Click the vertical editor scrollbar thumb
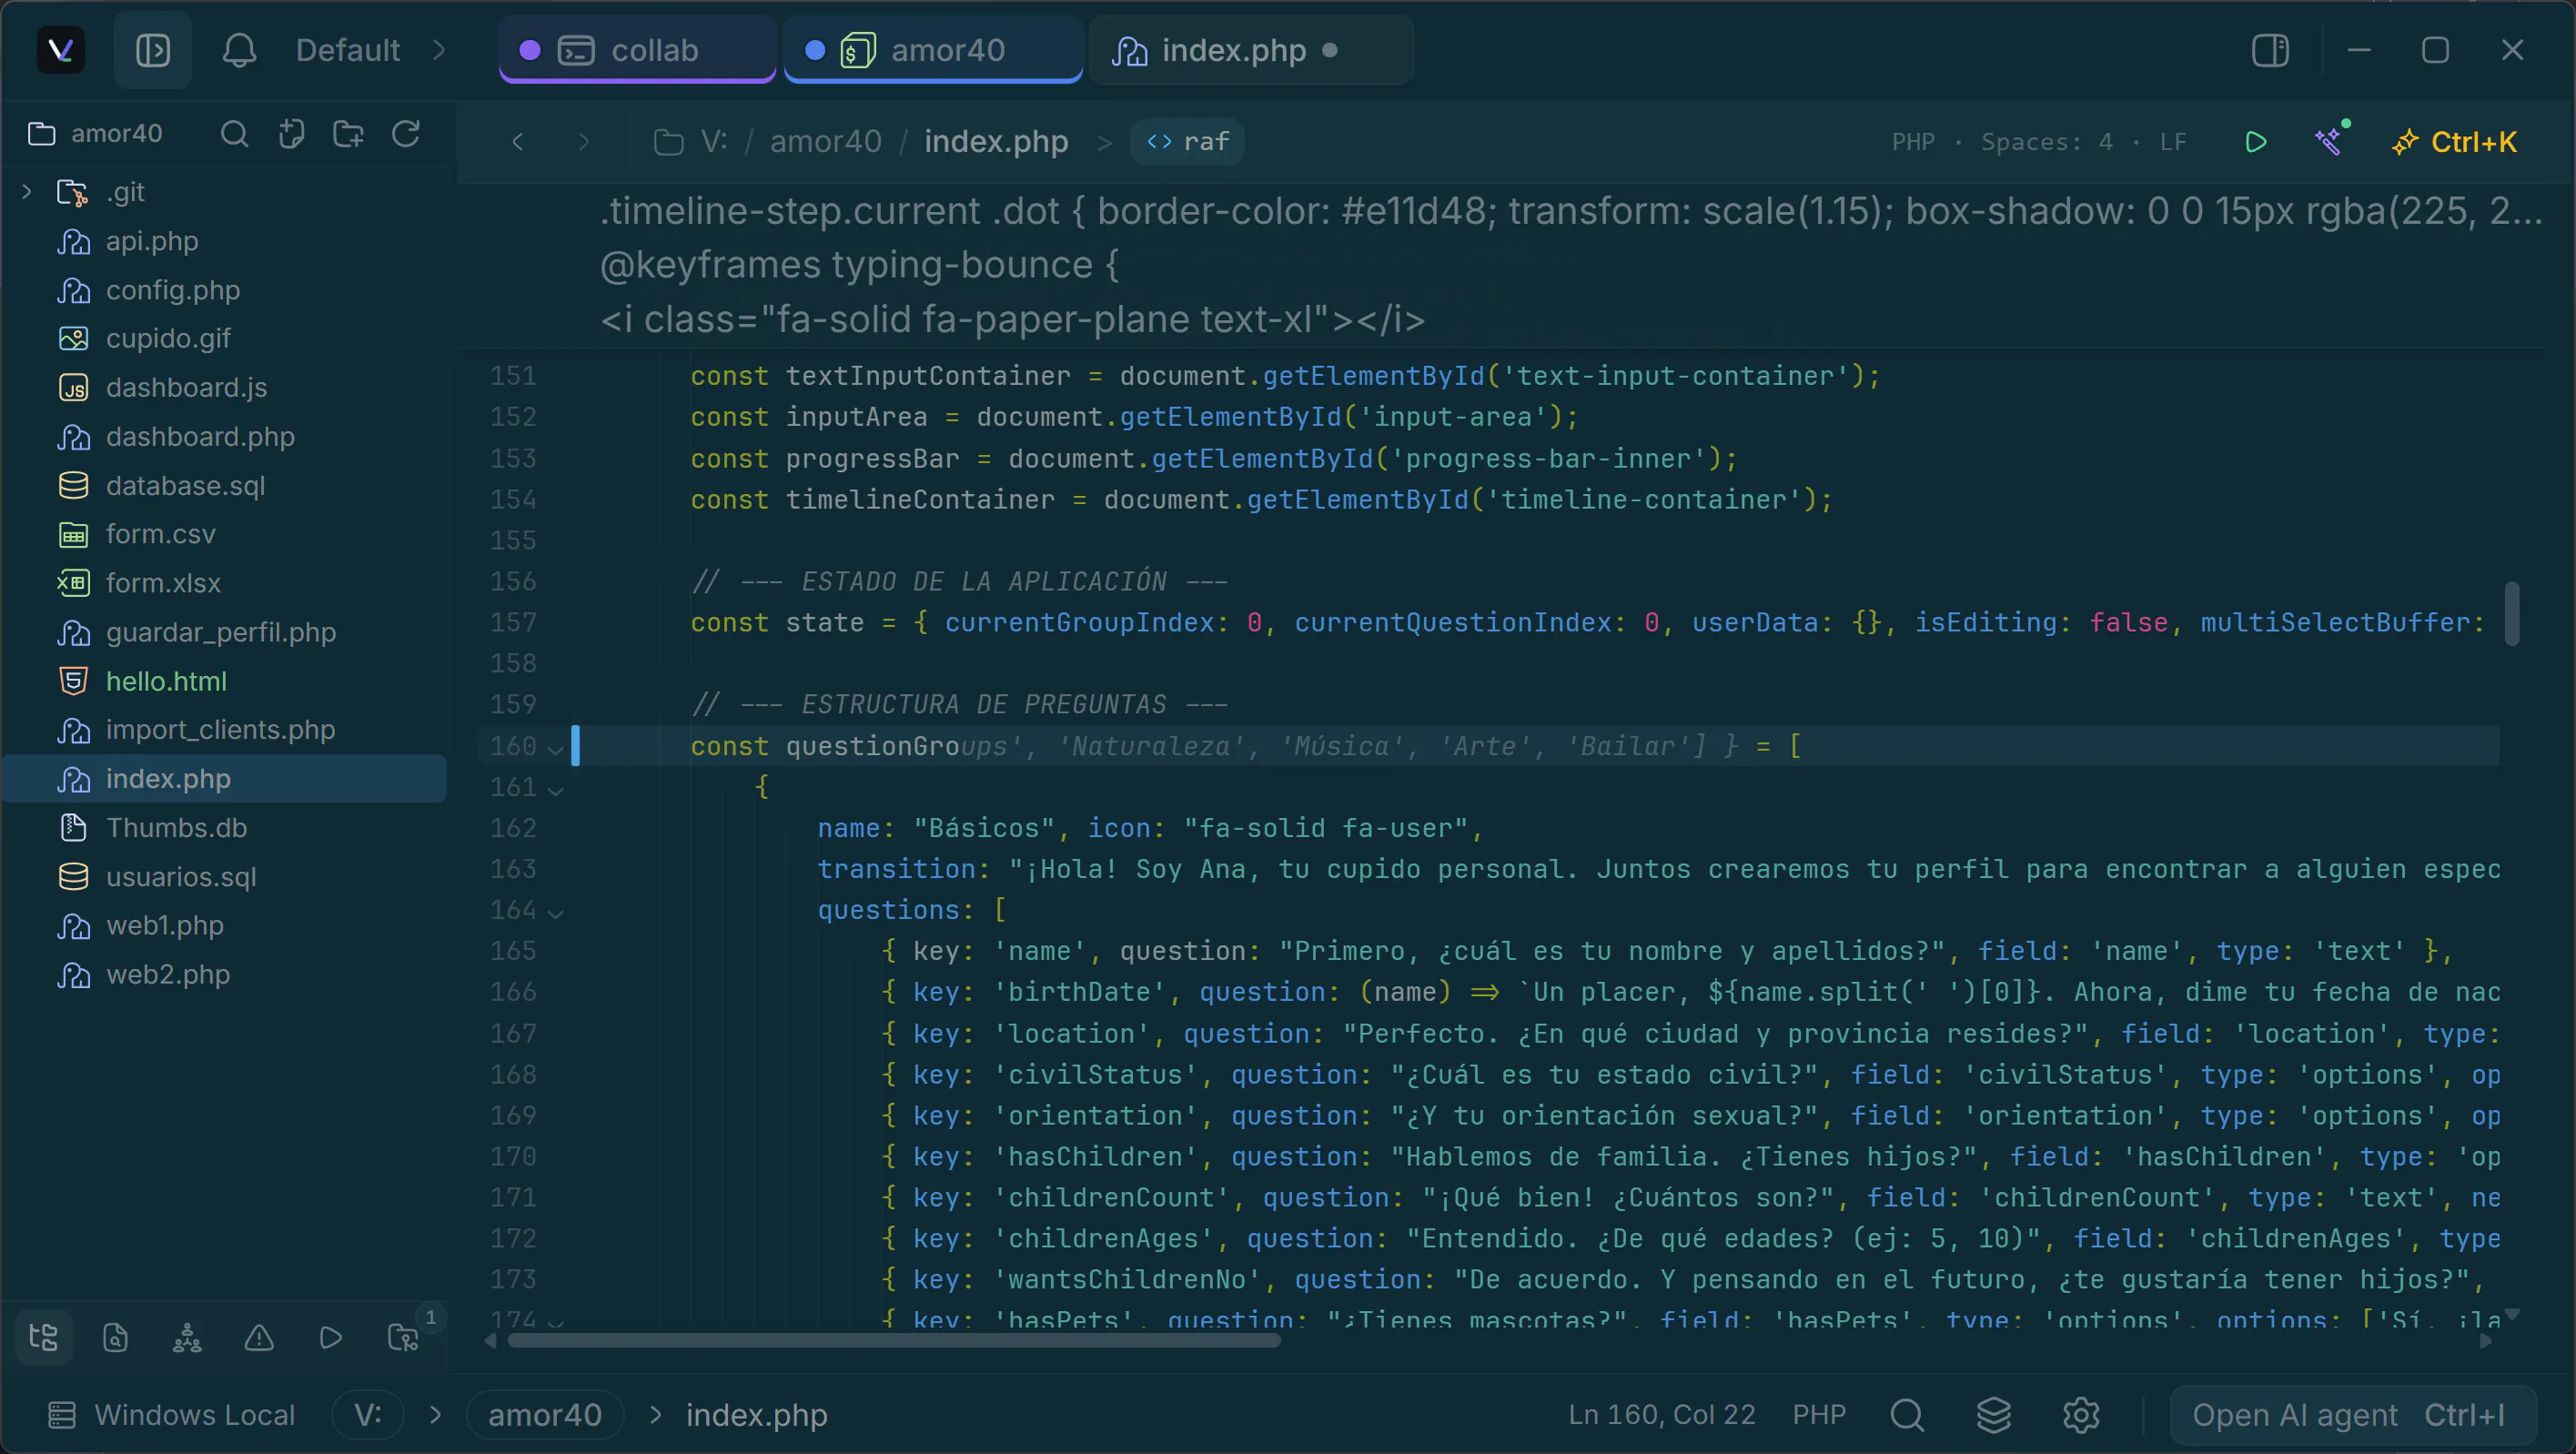 tap(2511, 614)
